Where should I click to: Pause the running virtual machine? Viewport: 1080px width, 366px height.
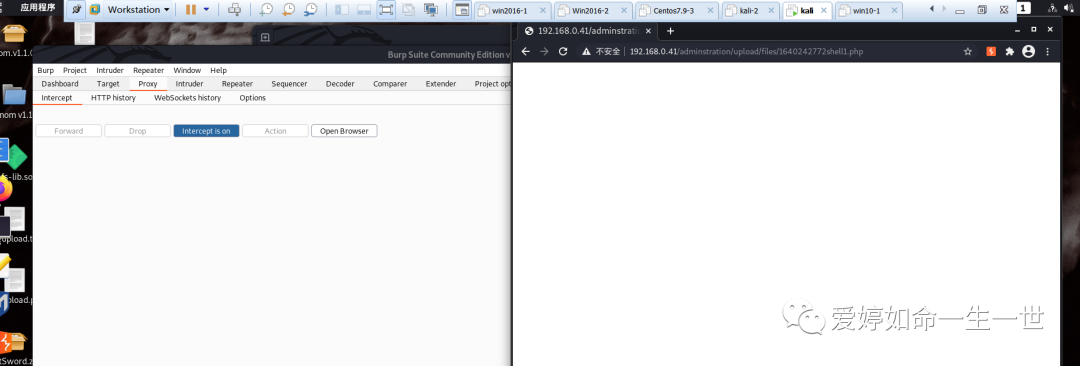pos(190,10)
